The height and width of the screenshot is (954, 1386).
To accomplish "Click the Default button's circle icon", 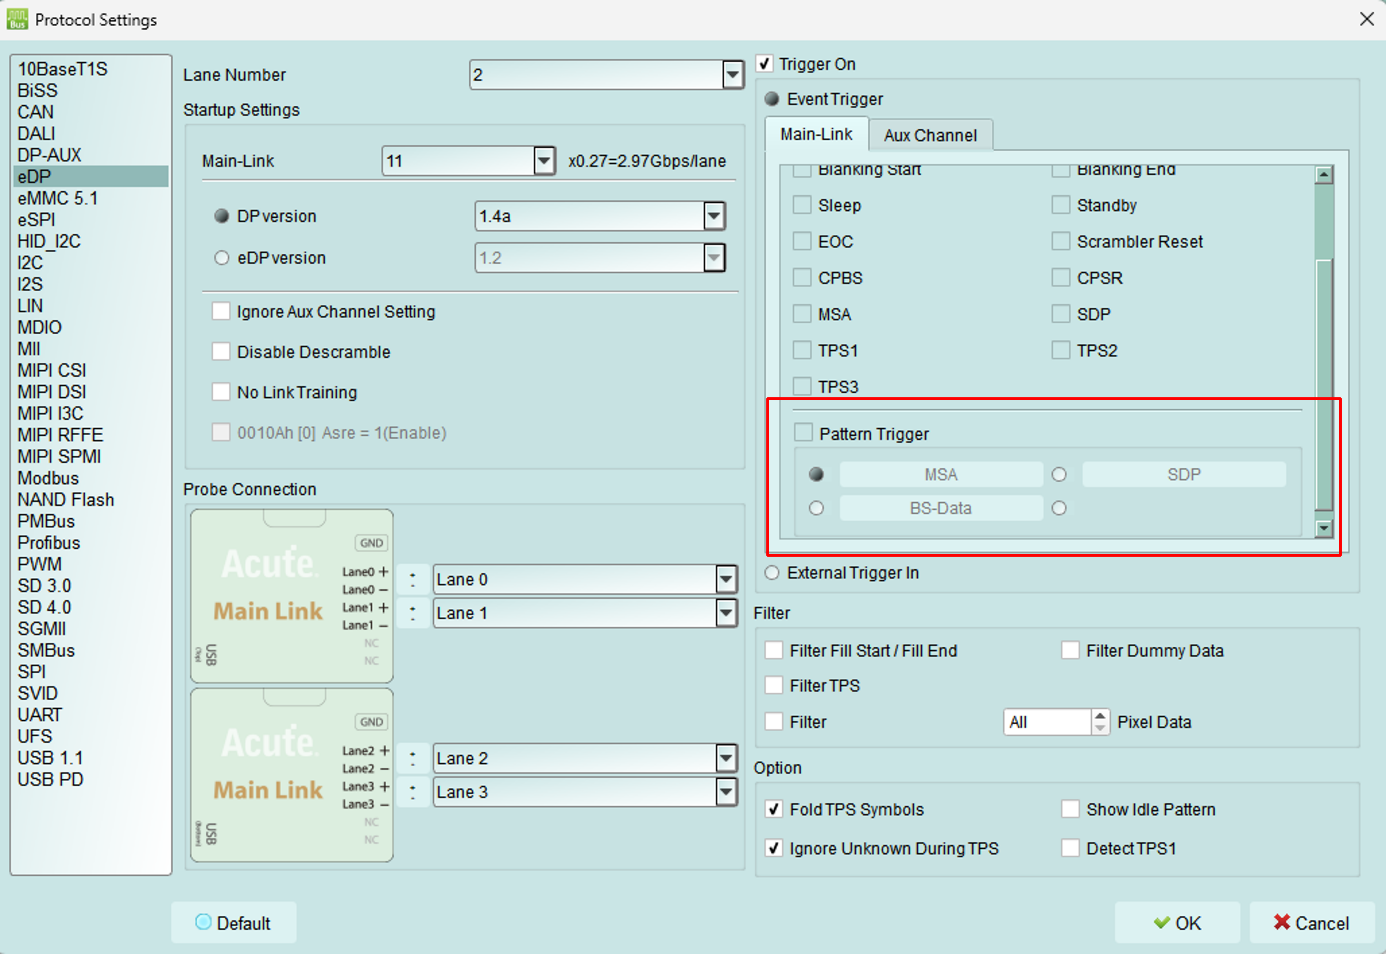I will click(x=203, y=922).
